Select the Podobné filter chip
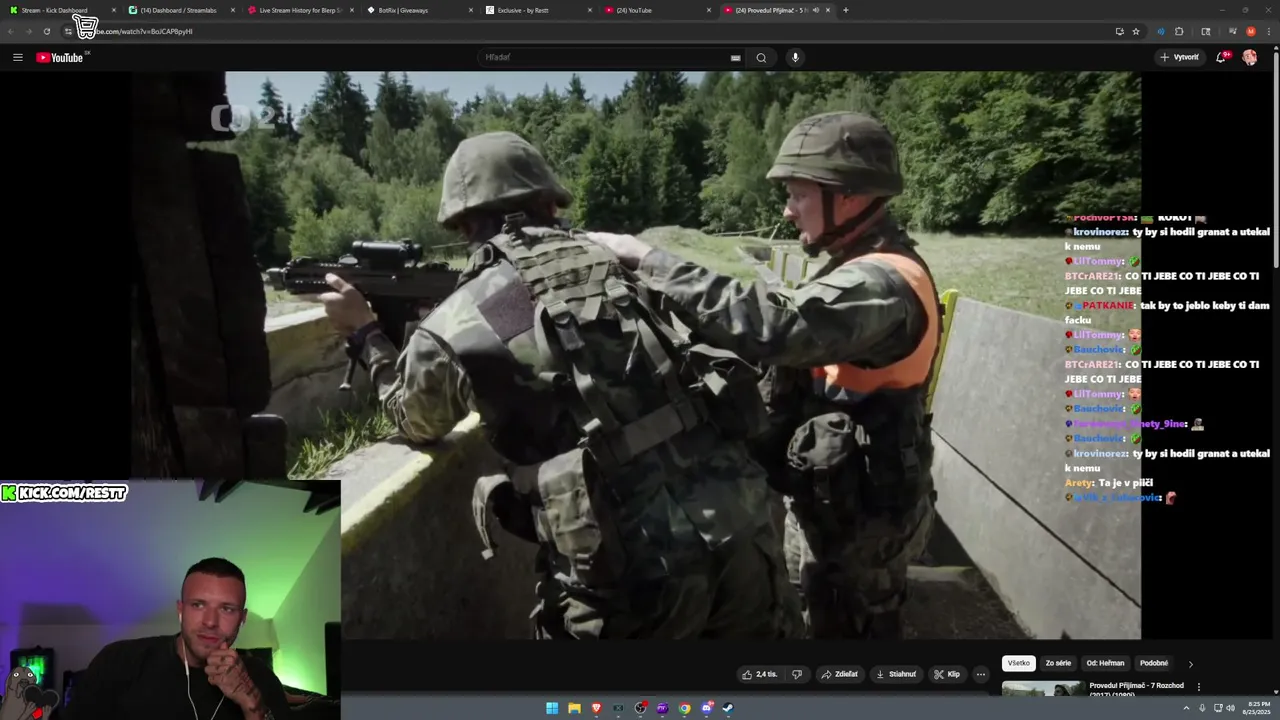Screen dimensions: 1280x720 click(x=1154, y=663)
